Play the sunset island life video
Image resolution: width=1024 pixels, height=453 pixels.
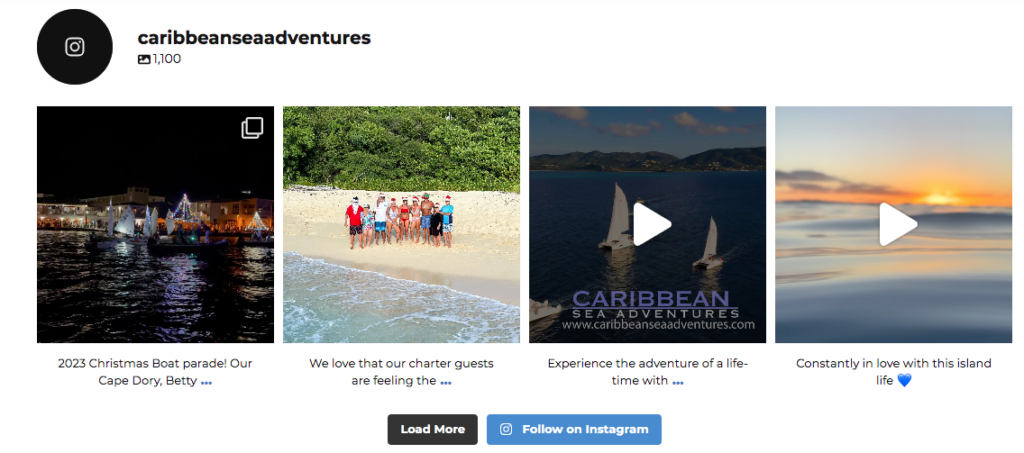pyautogui.click(x=898, y=224)
